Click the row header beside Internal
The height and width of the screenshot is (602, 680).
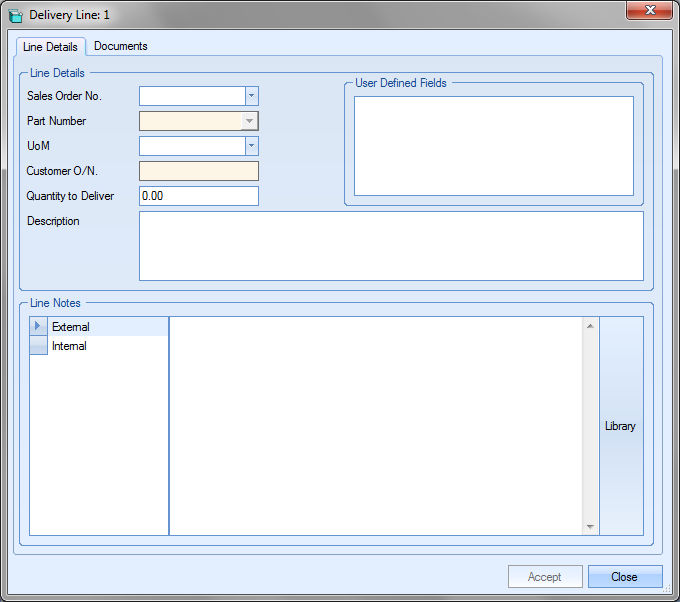[38, 346]
